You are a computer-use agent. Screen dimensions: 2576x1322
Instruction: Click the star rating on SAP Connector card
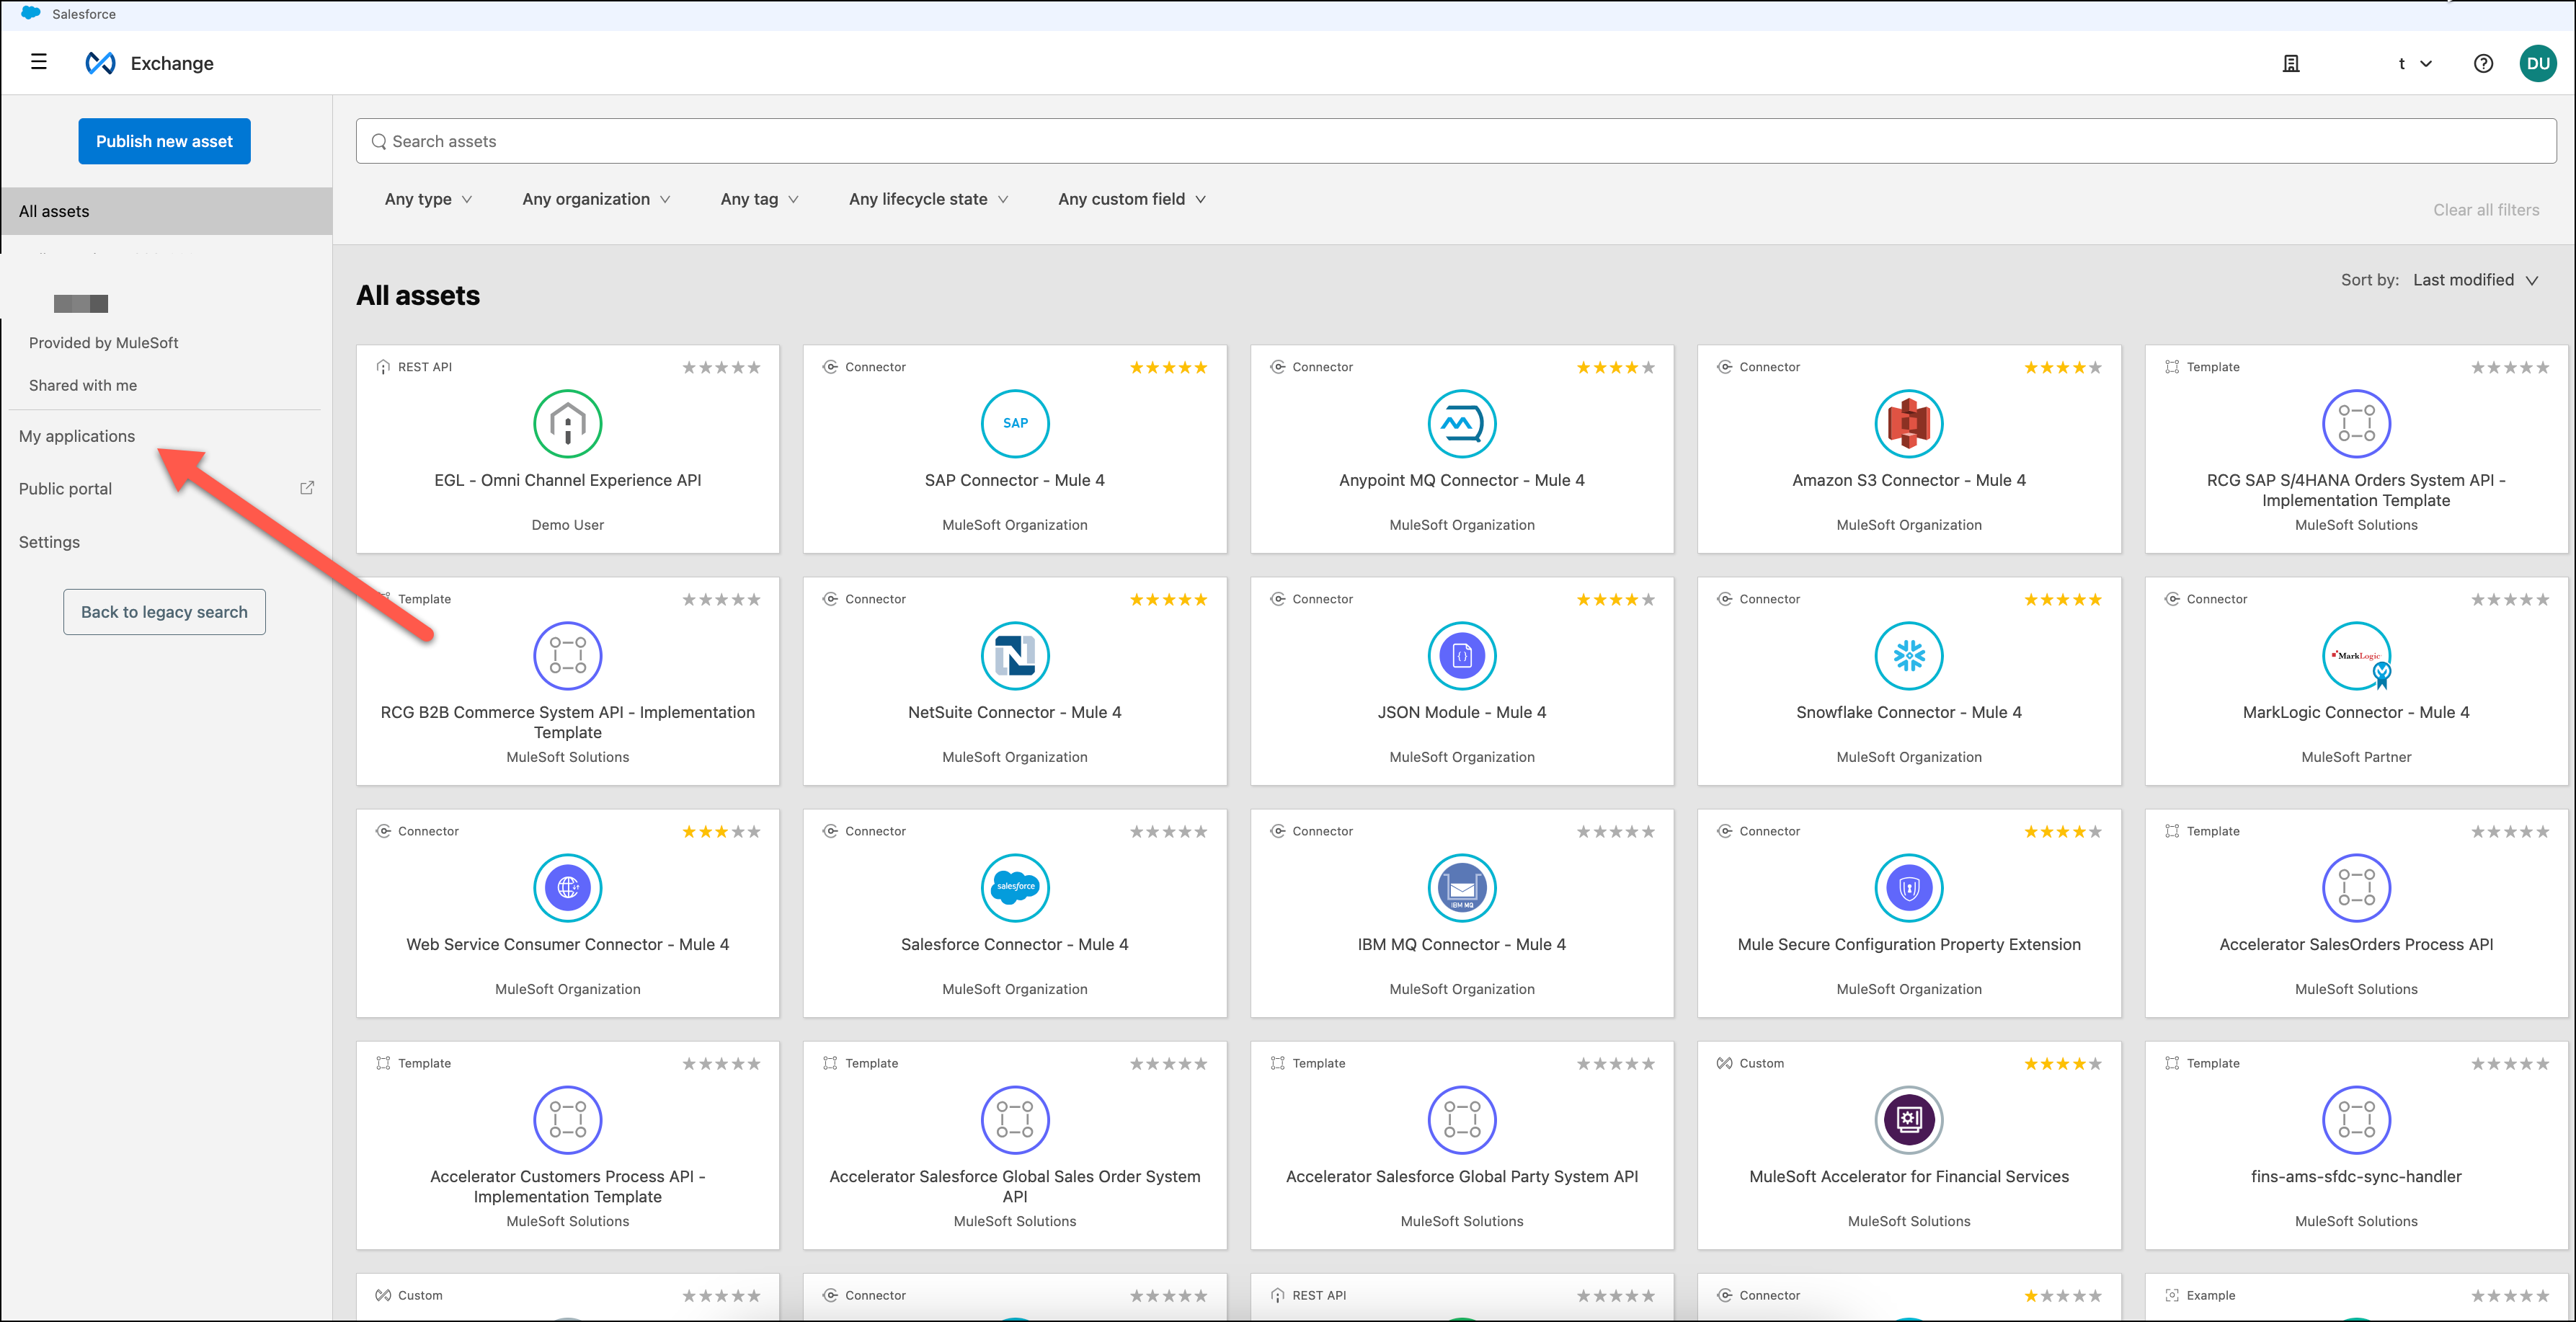click(x=1168, y=367)
